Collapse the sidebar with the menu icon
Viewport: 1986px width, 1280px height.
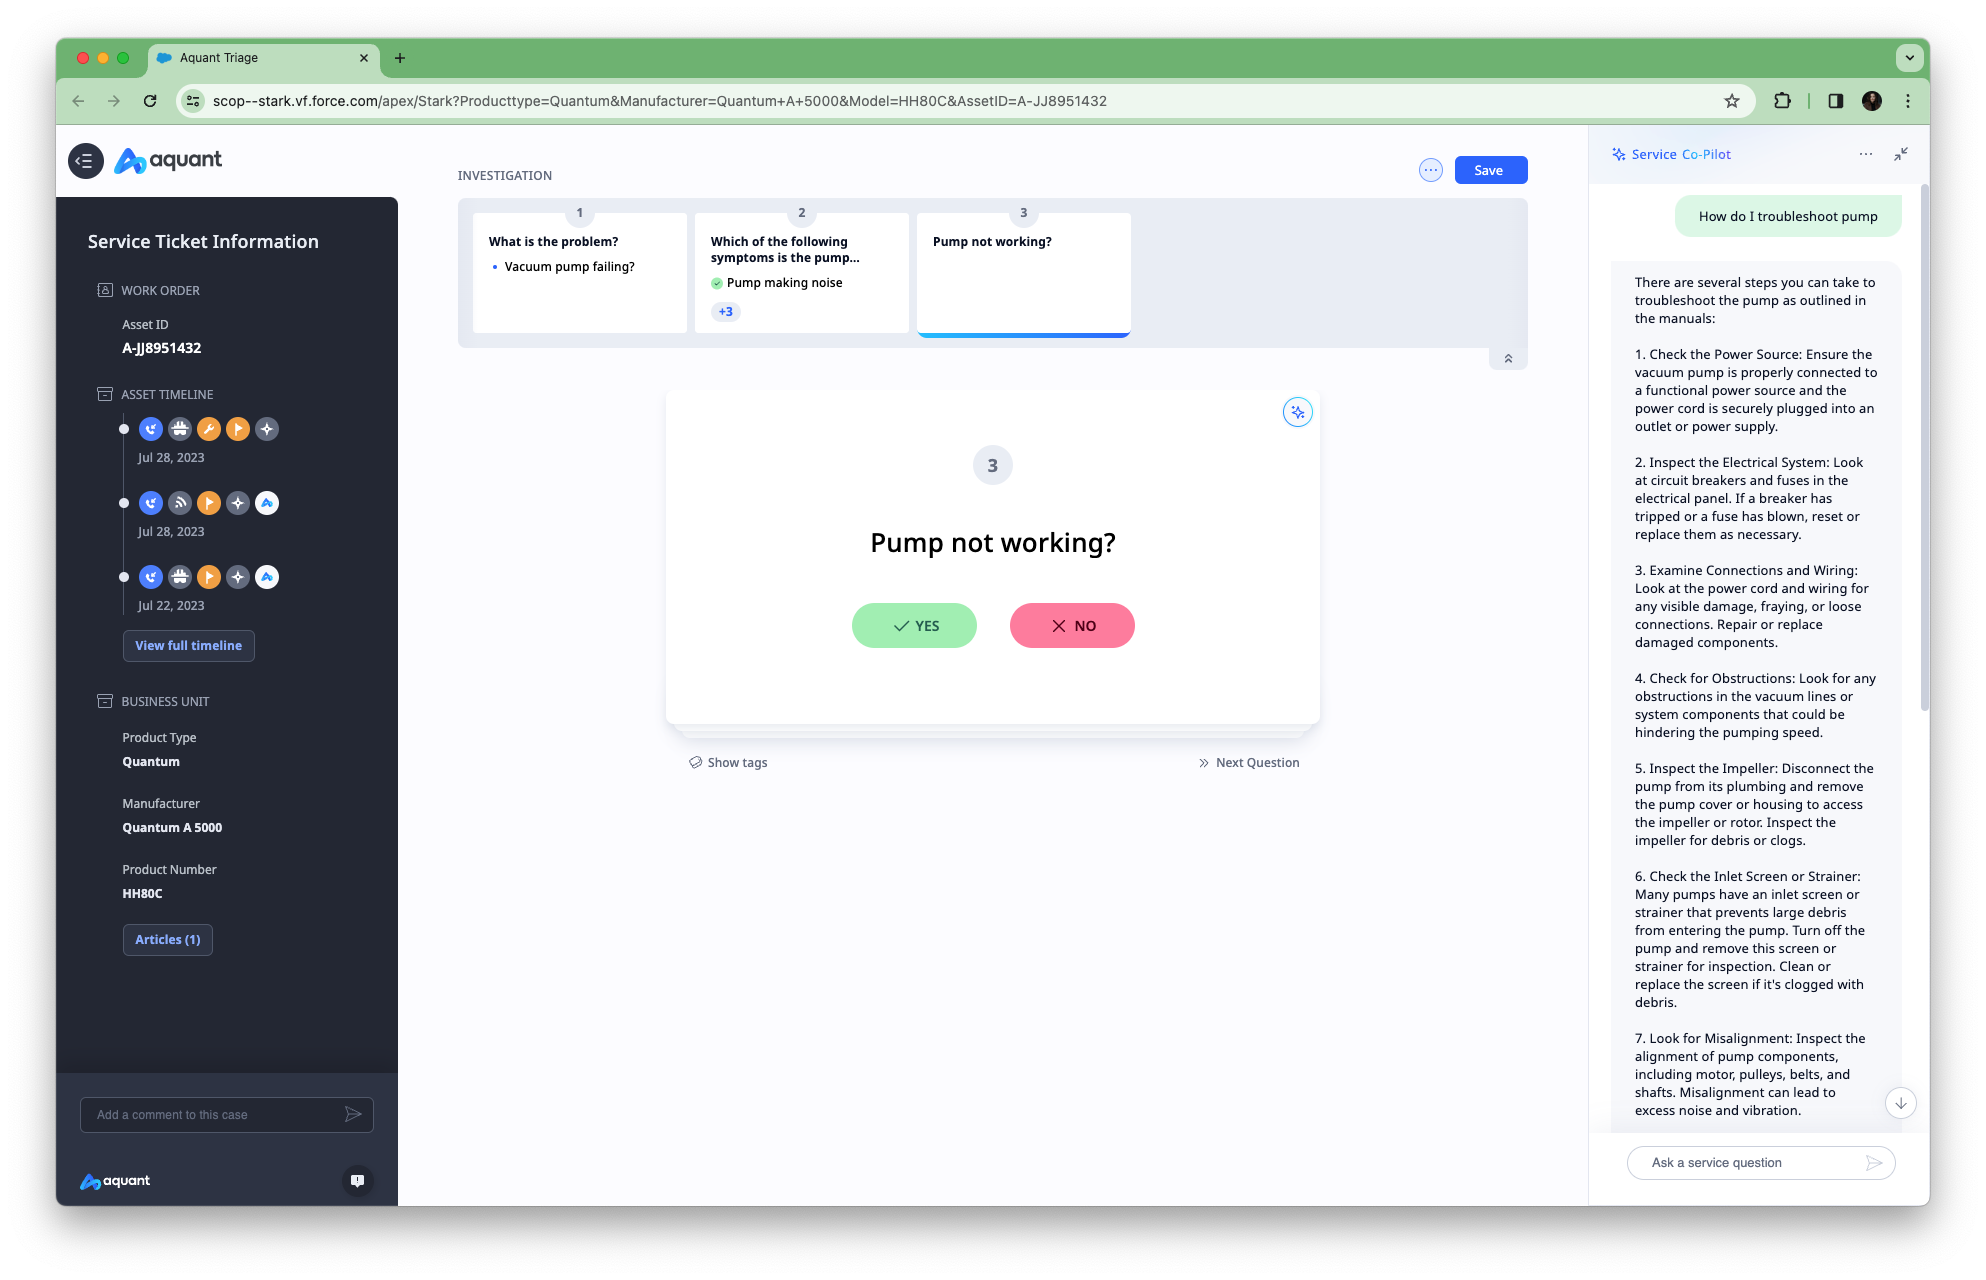[86, 161]
